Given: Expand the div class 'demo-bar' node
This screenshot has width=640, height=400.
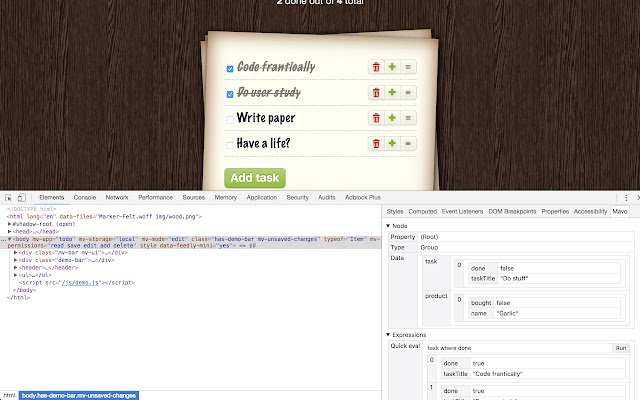Looking at the screenshot, I should pos(16,260).
